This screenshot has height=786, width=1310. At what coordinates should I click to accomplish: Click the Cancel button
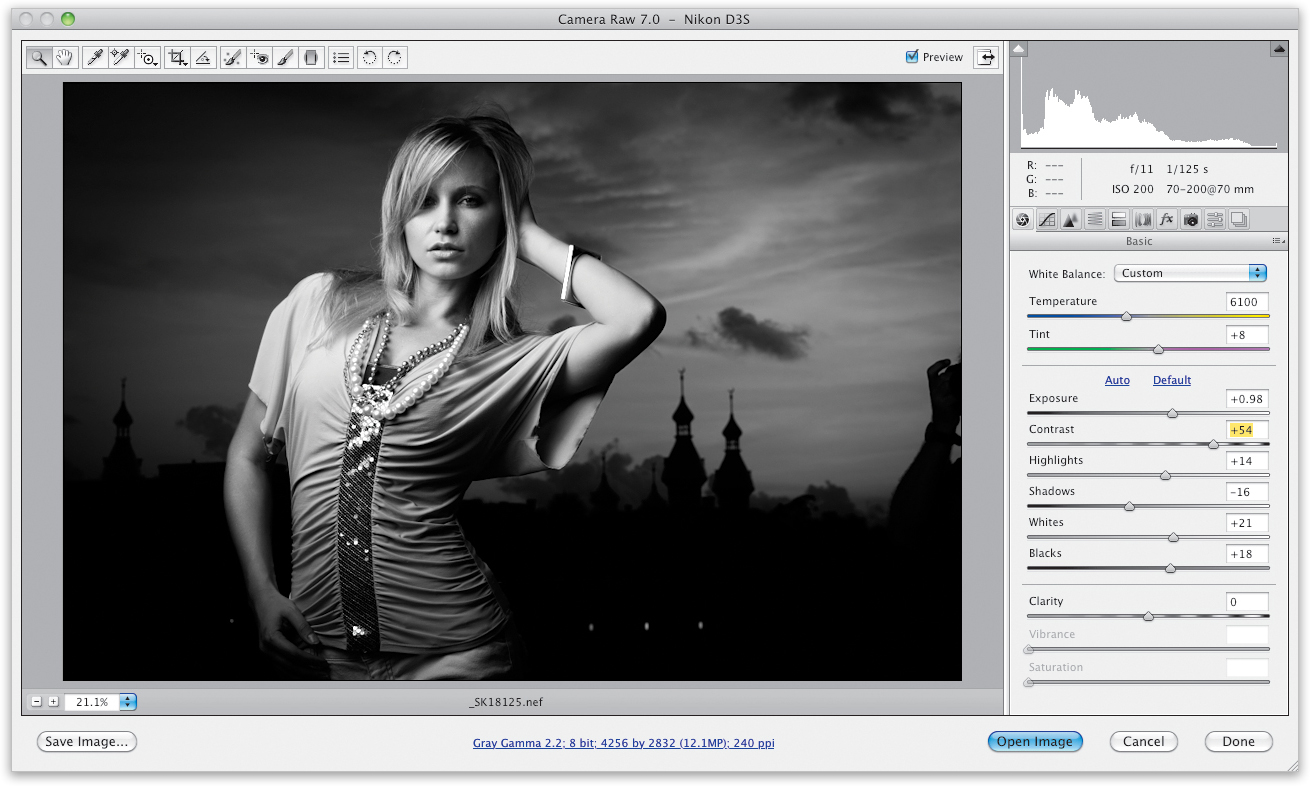[x=1144, y=742]
